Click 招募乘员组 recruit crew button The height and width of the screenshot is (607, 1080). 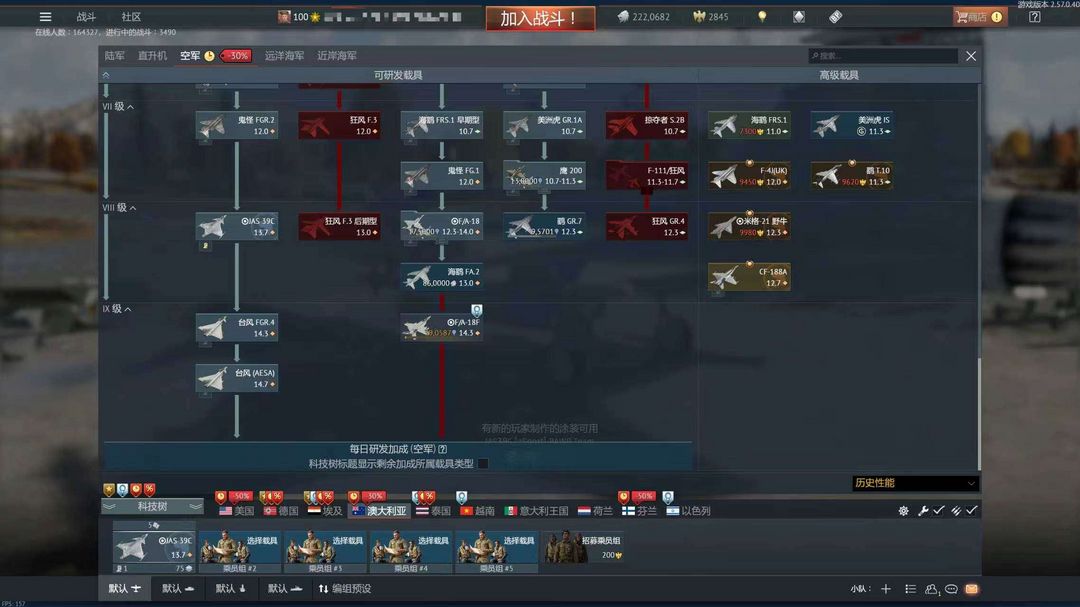583,548
